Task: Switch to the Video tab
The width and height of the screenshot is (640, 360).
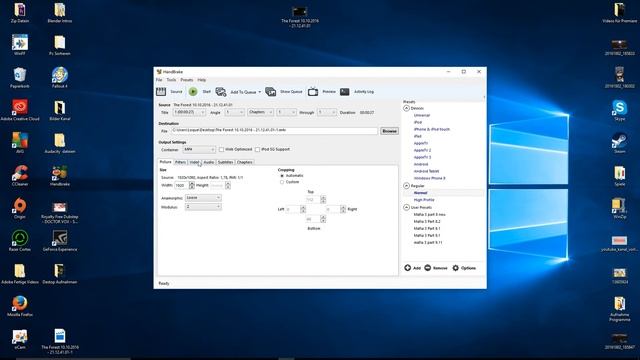Action: (194, 162)
